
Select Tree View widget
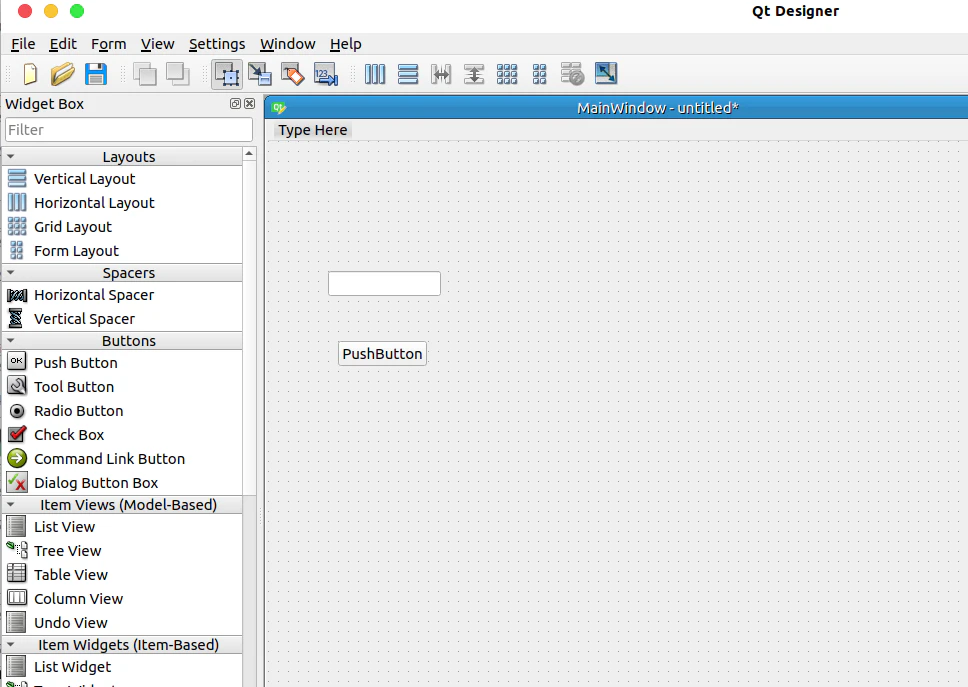(122, 551)
